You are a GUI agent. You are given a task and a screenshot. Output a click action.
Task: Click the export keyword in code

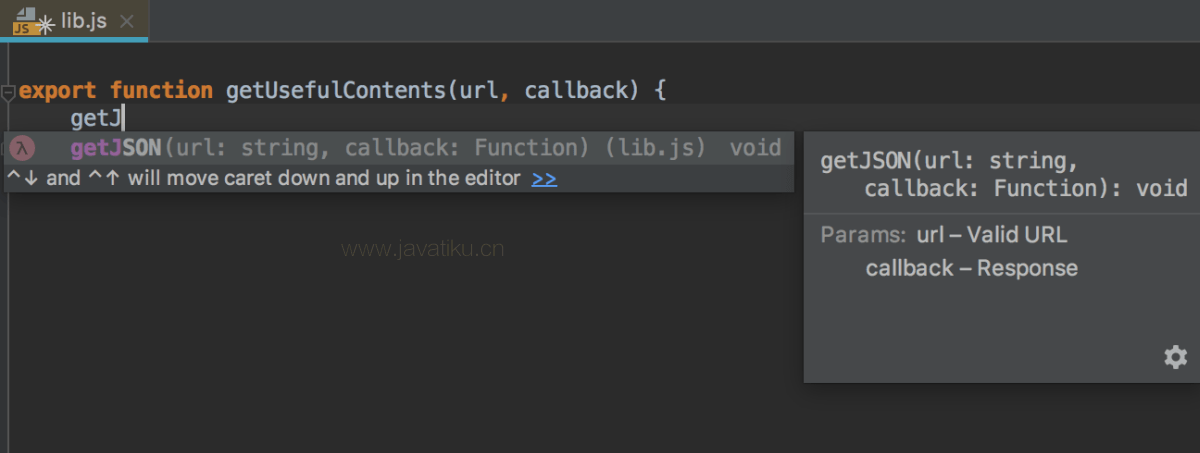[58, 91]
